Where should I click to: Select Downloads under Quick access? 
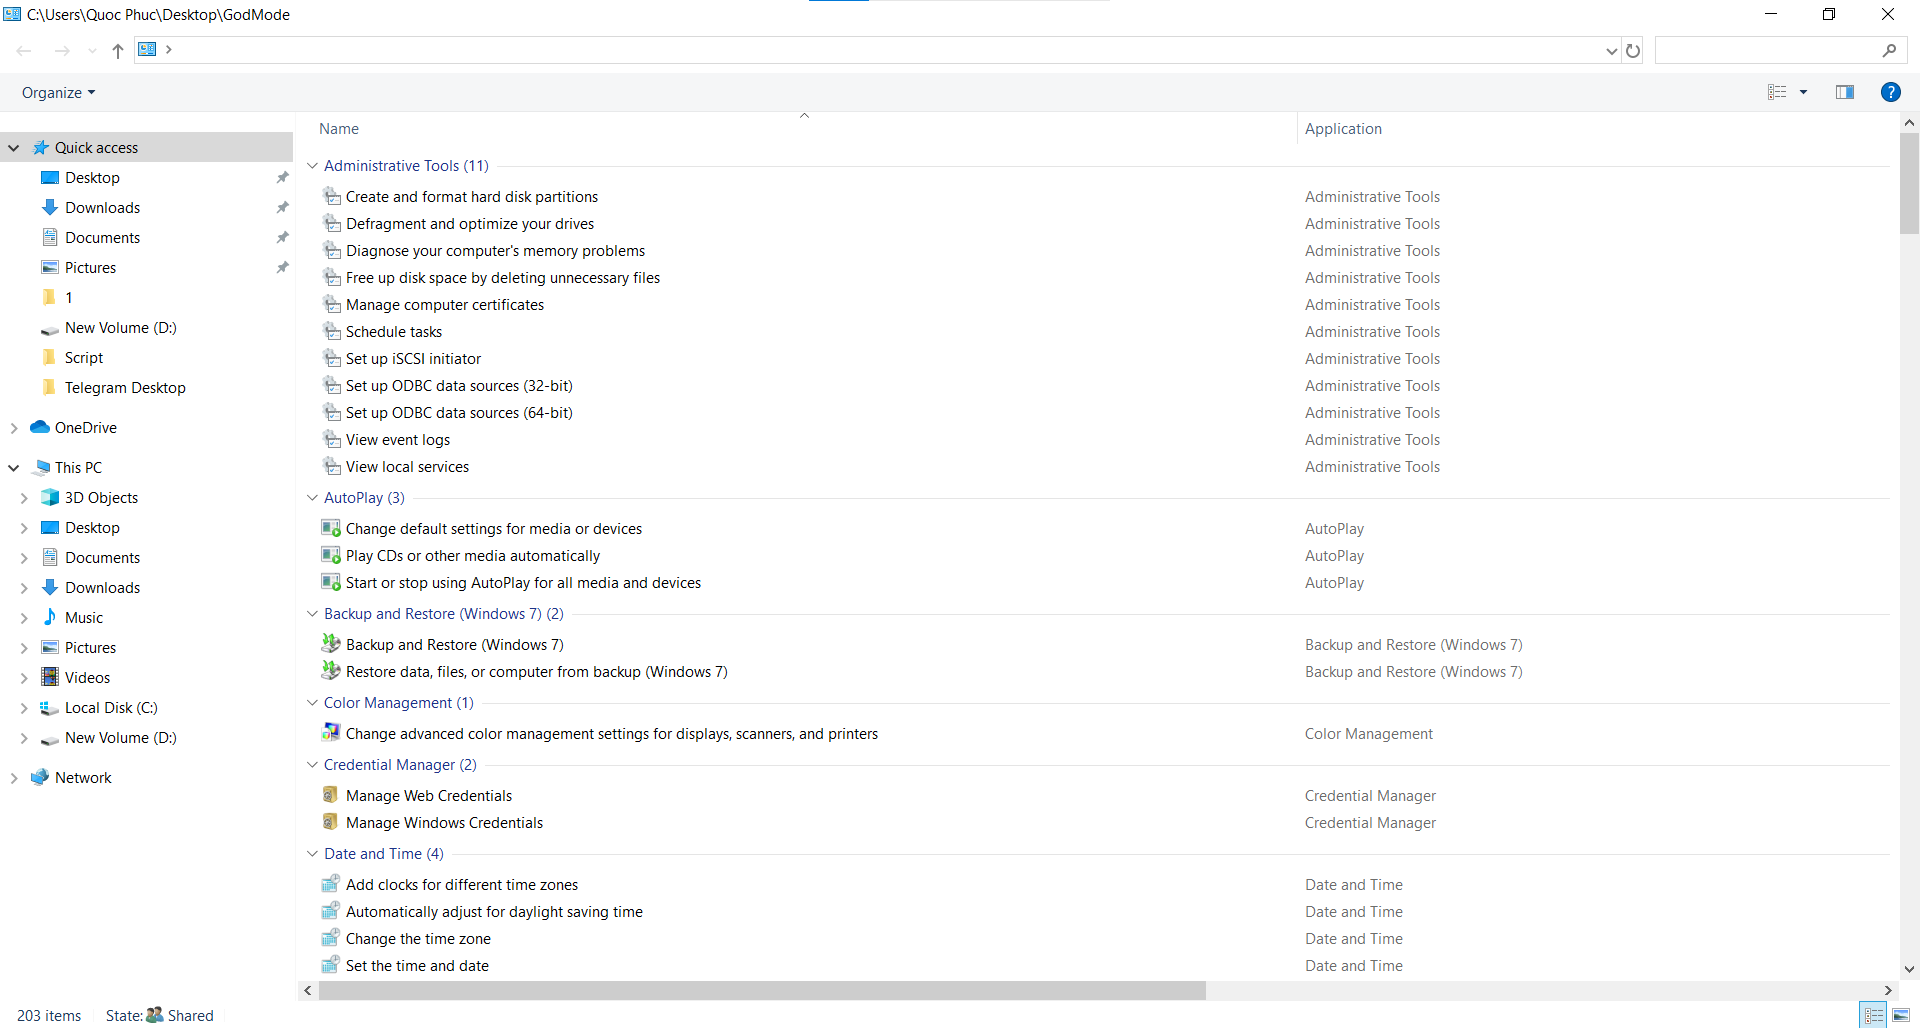point(102,208)
